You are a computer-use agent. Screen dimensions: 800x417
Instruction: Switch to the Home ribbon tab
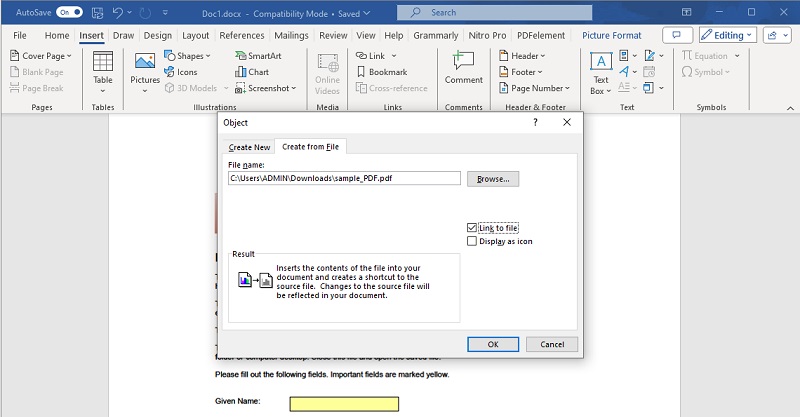(57, 35)
